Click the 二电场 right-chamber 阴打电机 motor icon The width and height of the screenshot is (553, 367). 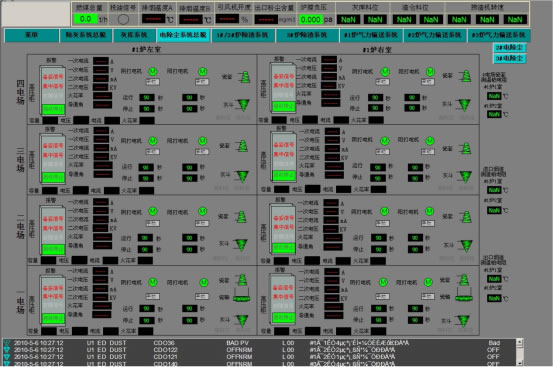click(384, 212)
